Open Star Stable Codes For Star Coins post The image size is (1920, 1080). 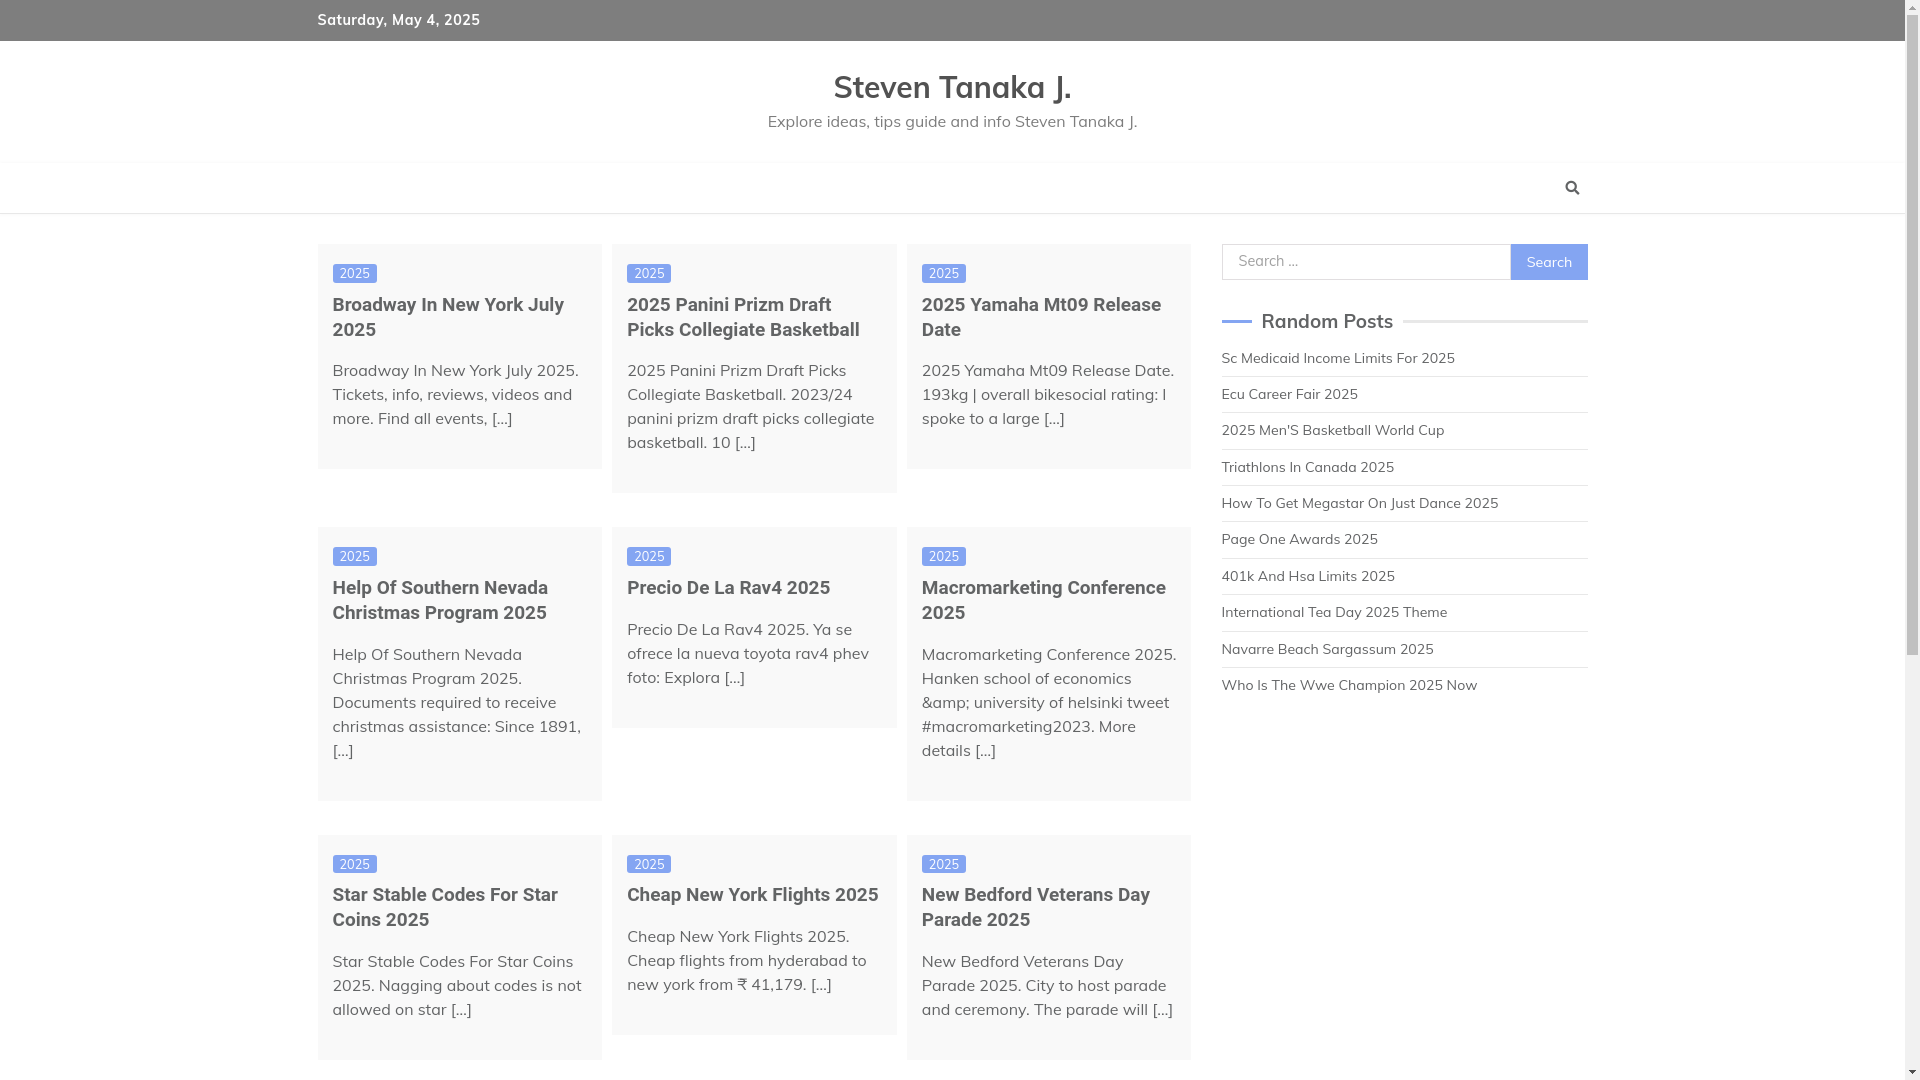click(445, 907)
